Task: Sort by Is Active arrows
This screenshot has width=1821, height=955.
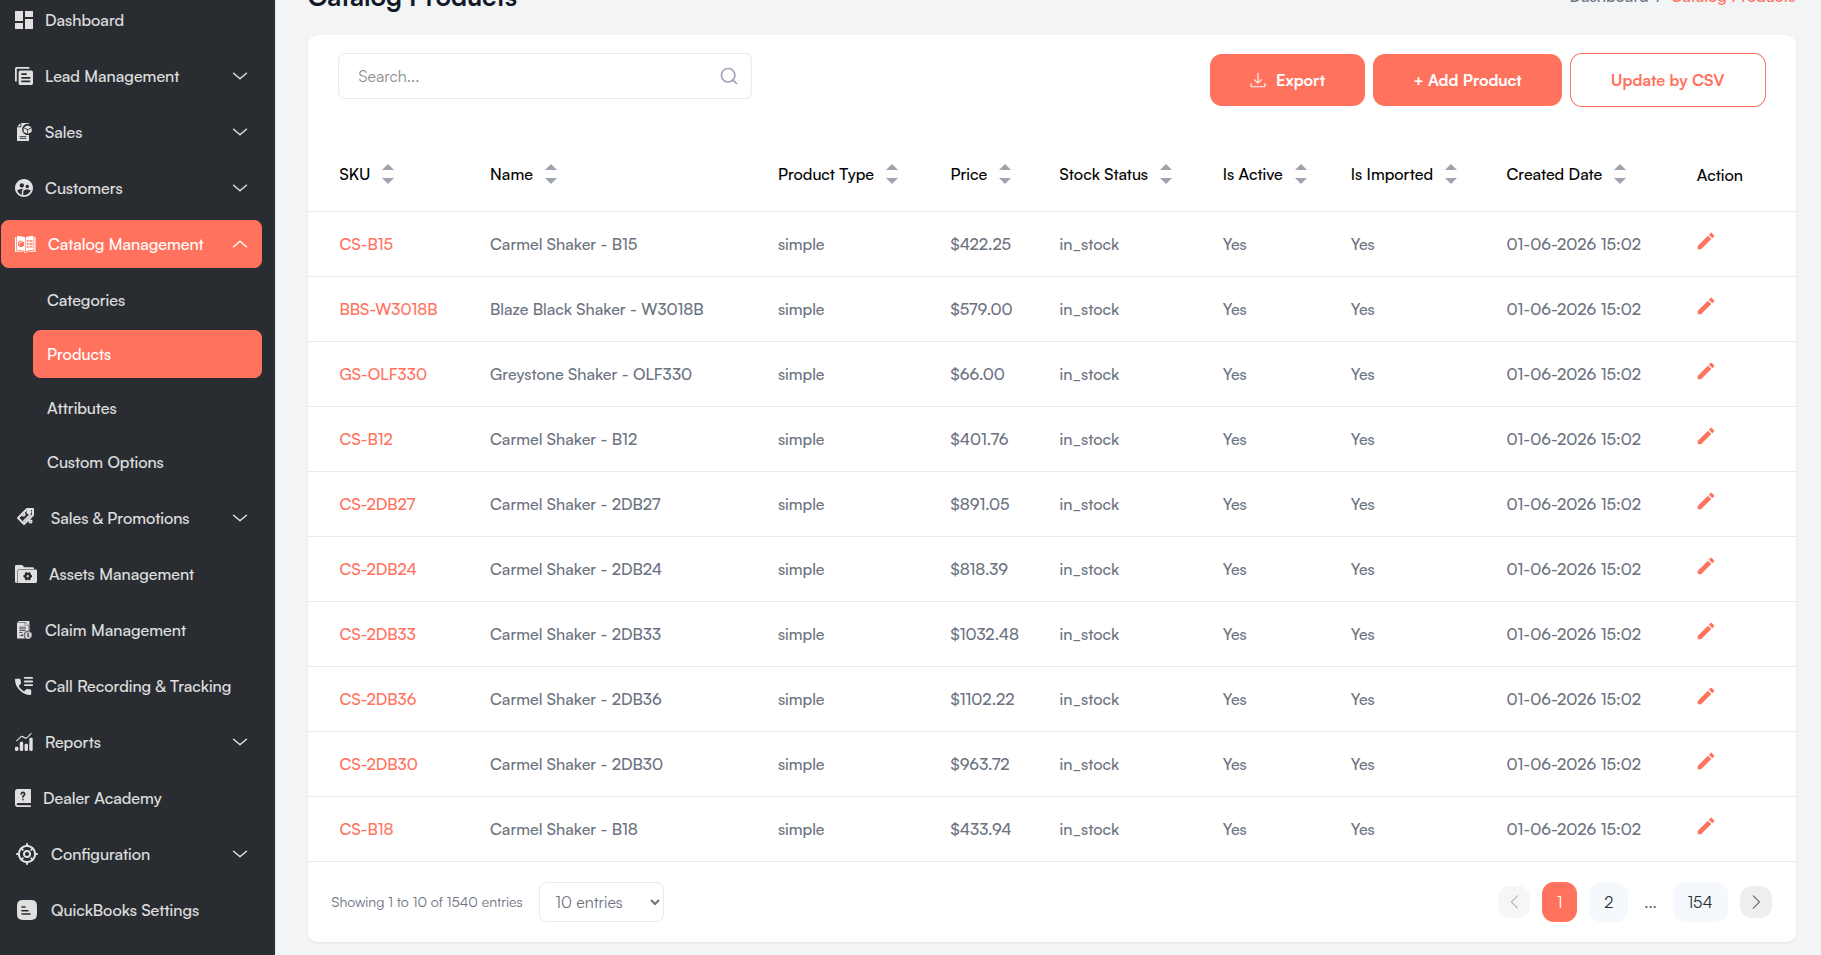Action: [x=1301, y=174]
